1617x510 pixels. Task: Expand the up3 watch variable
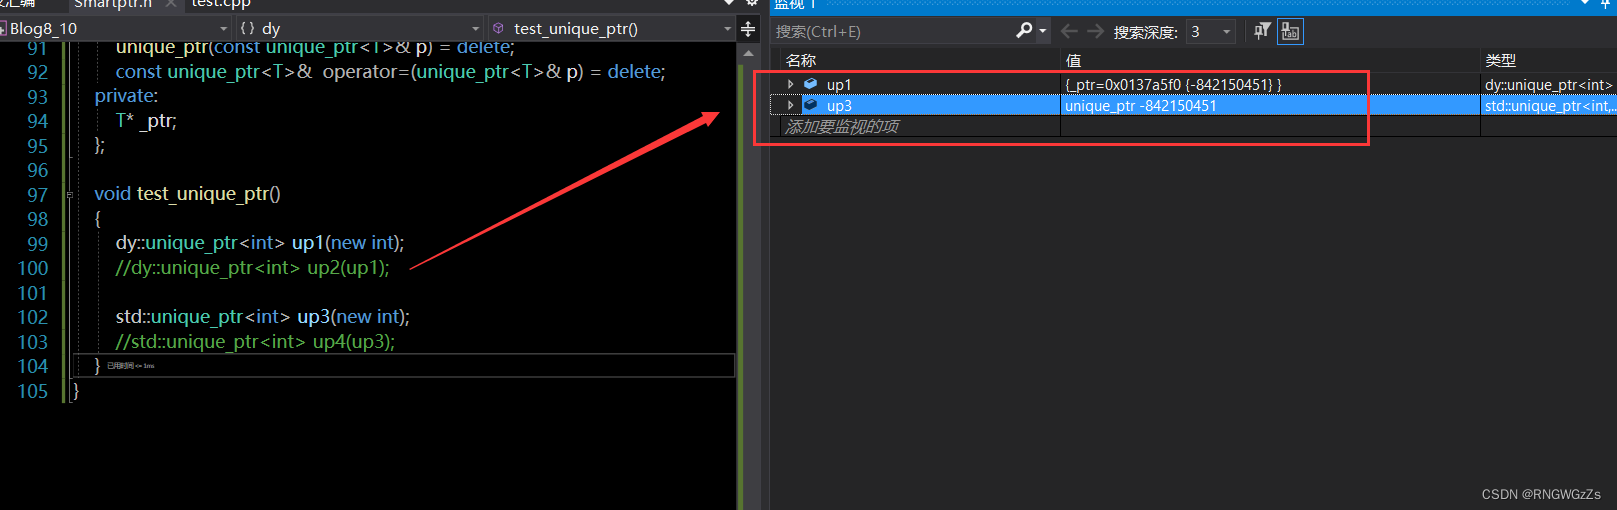pyautogui.click(x=790, y=105)
